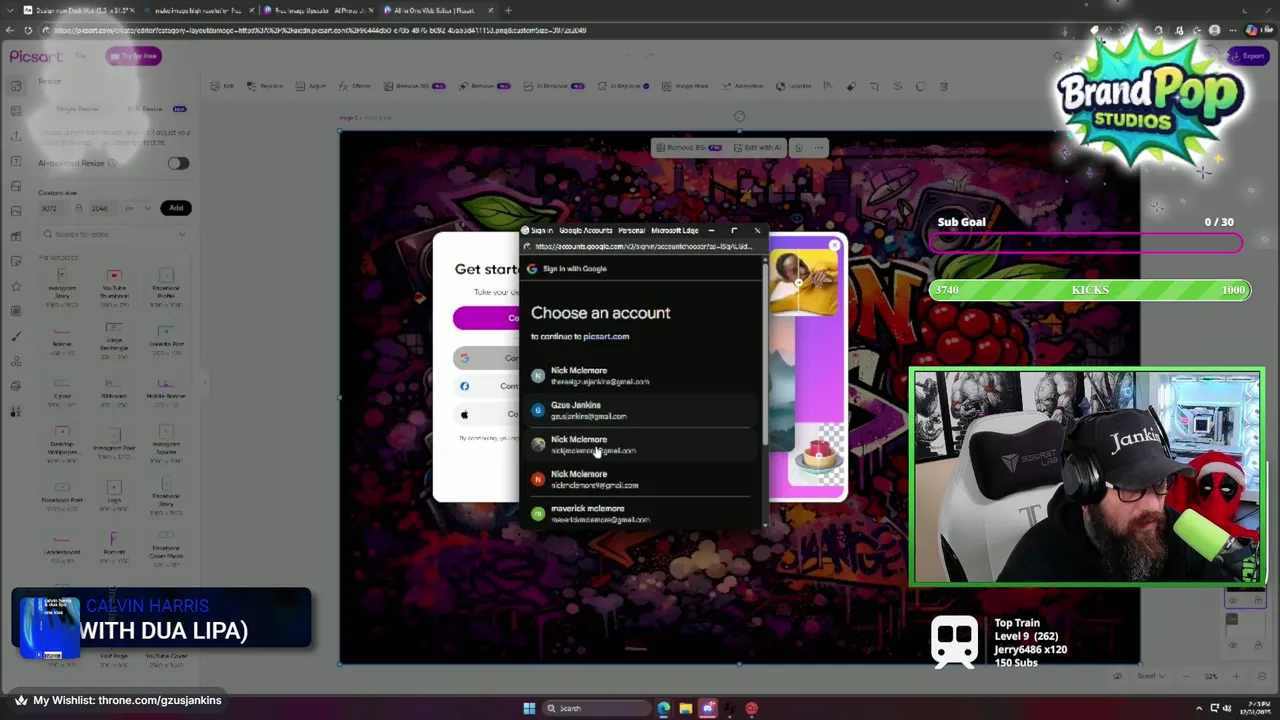The height and width of the screenshot is (720, 1280).
Task: Expand the Search for ratios dropdown
Action: [182, 234]
